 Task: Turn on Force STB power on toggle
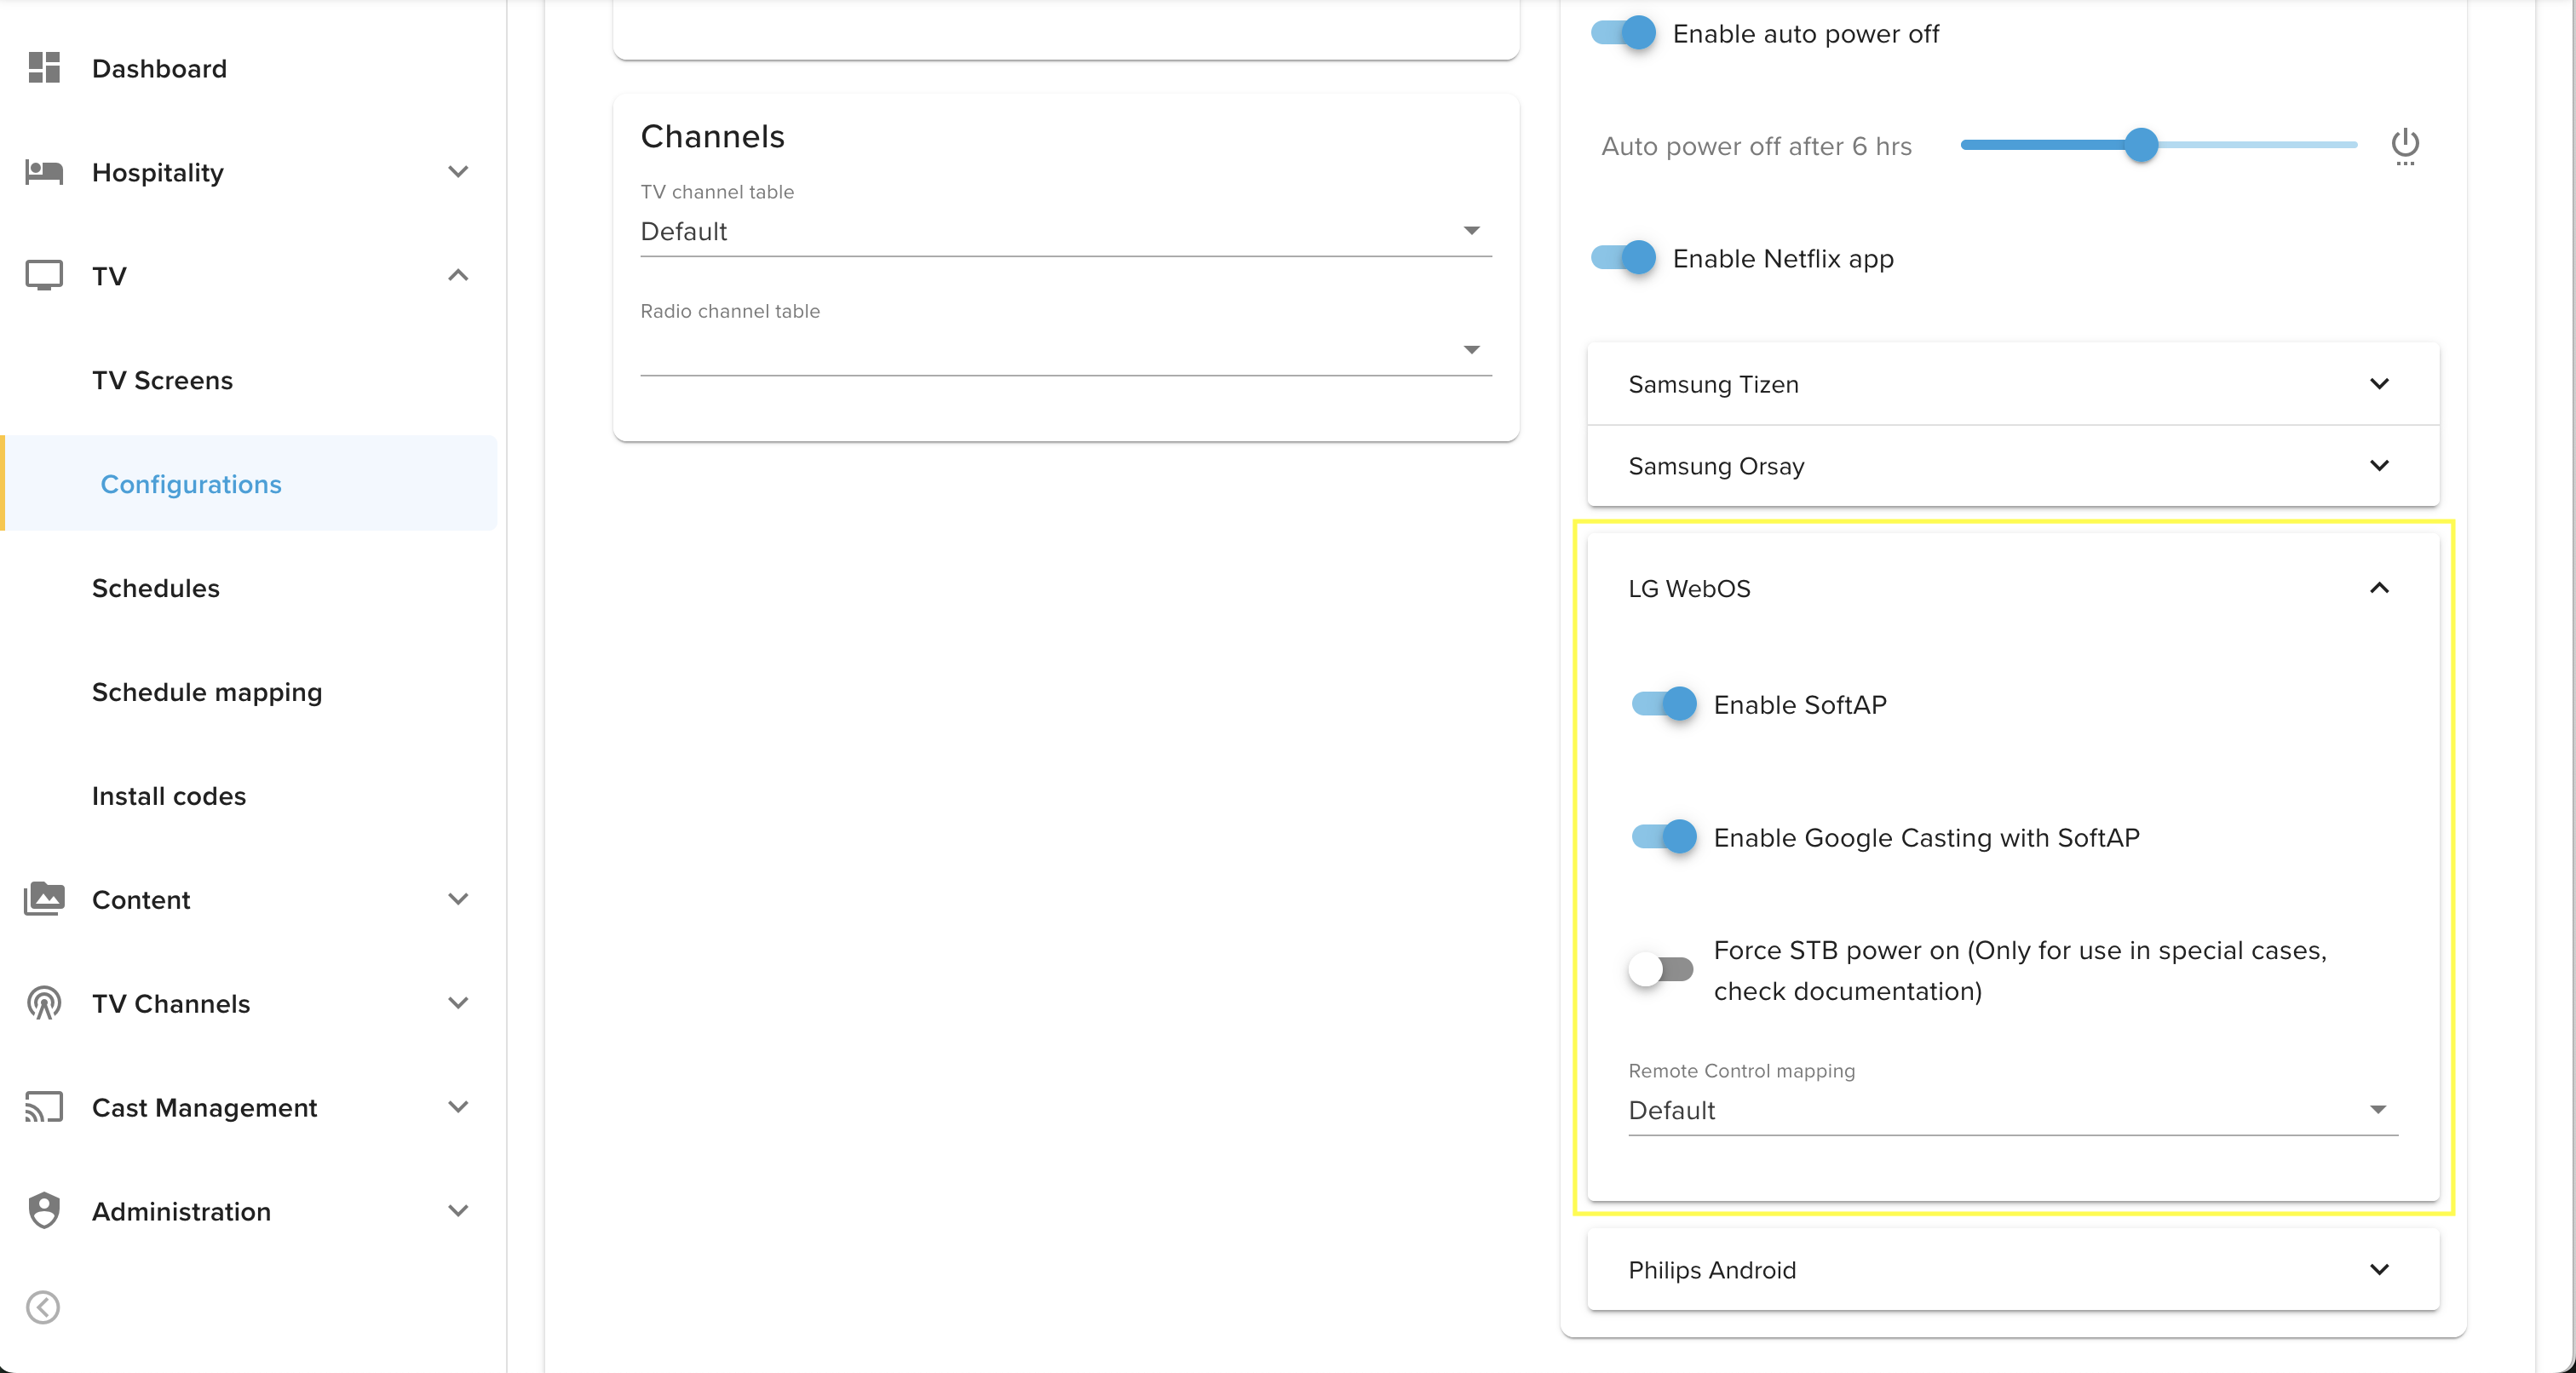pyautogui.click(x=1661, y=969)
